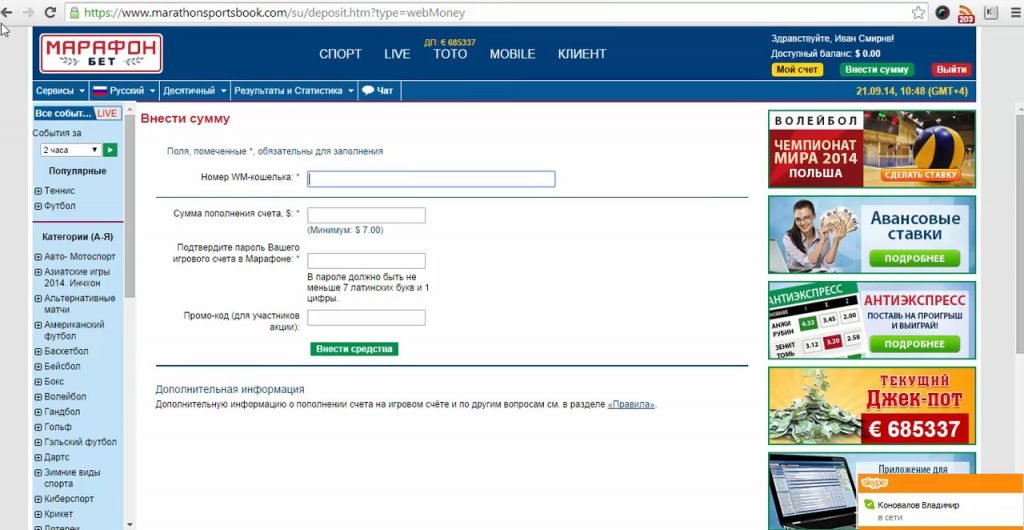Viewport: 1024px width, 530px height.
Task: Click the green padlock in address bar
Action: [74, 12]
